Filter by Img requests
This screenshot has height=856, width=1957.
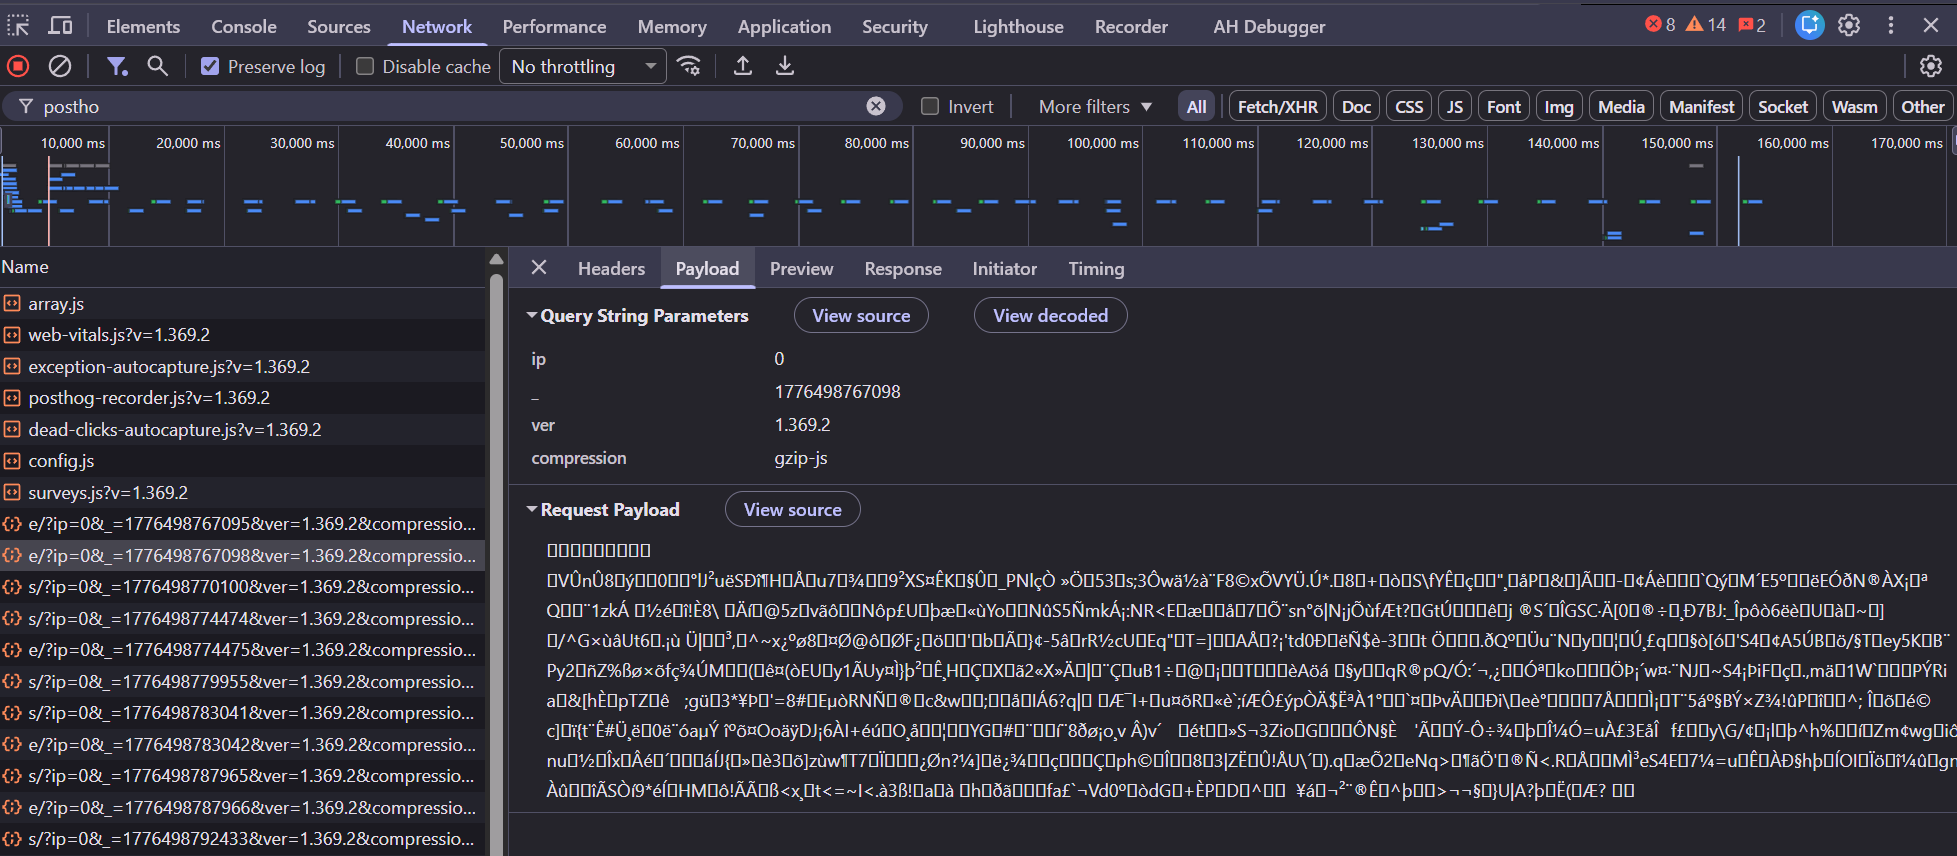[x=1559, y=106]
